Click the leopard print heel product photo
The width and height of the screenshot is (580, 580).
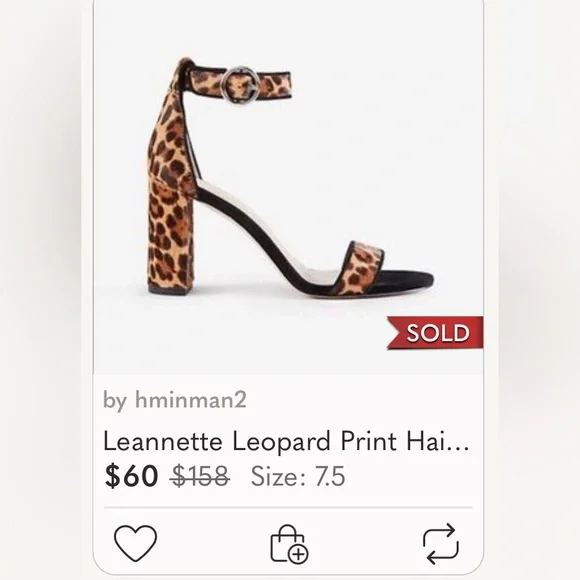point(290,178)
